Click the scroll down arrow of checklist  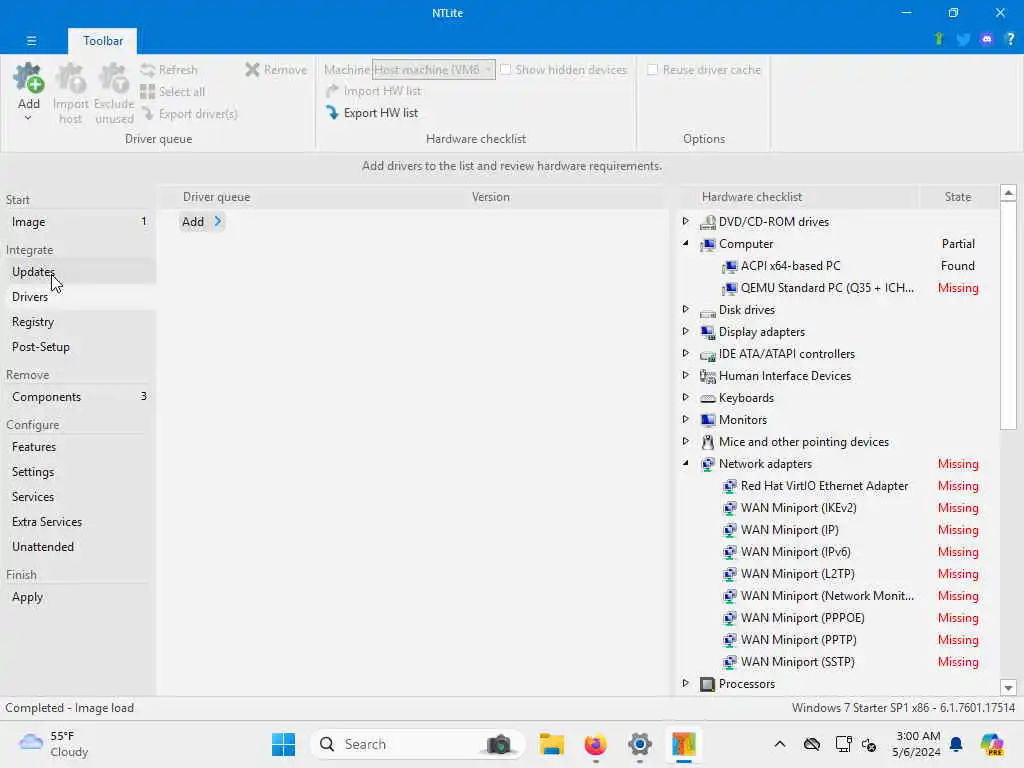(1008, 687)
